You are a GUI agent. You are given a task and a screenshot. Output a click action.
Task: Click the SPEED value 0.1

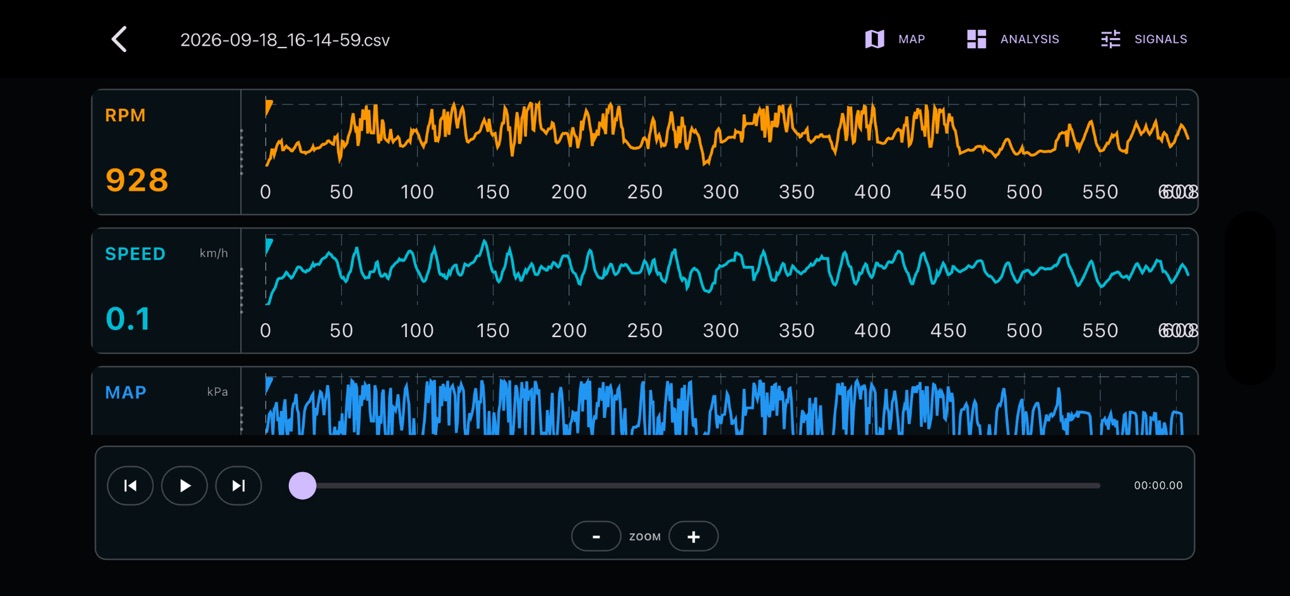pos(128,319)
